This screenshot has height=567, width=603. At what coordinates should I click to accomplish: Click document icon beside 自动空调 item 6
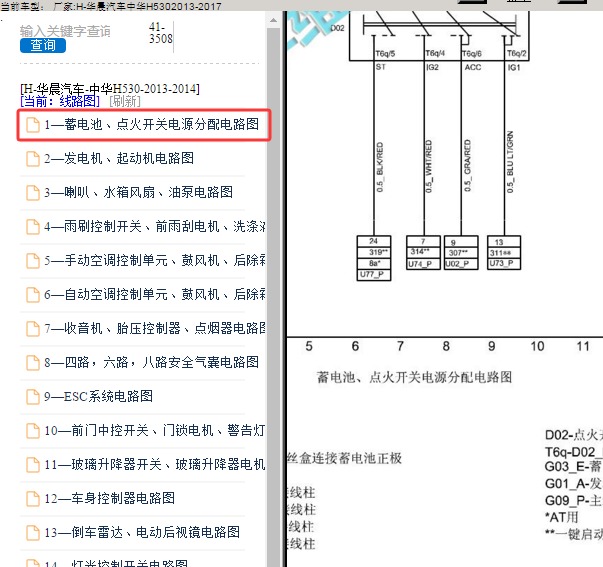click(33, 295)
